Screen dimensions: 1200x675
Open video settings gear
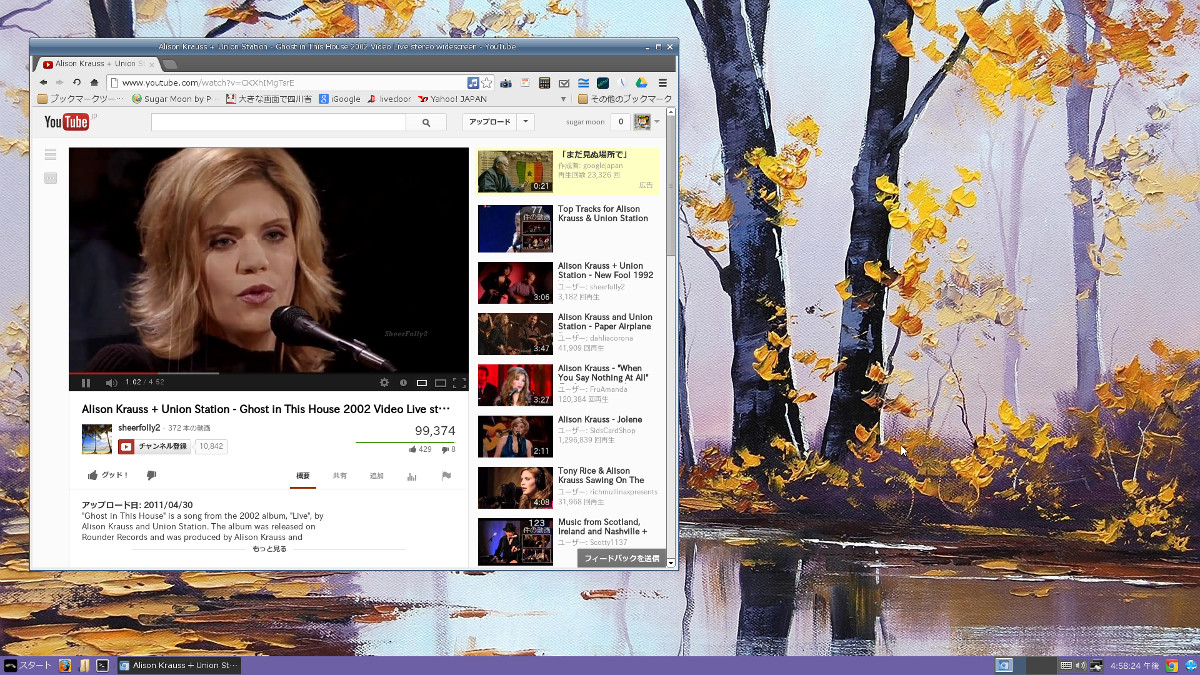click(384, 382)
